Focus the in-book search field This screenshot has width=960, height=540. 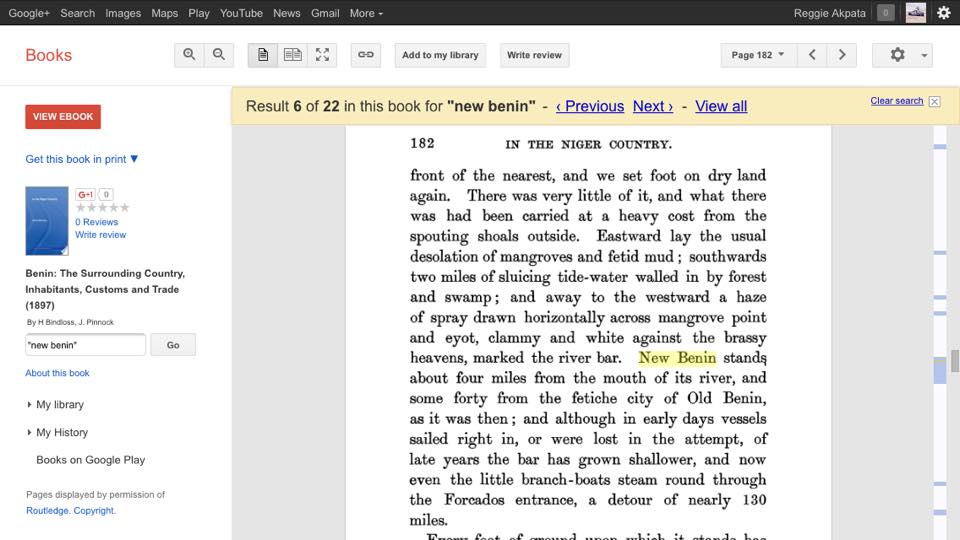[x=86, y=345]
